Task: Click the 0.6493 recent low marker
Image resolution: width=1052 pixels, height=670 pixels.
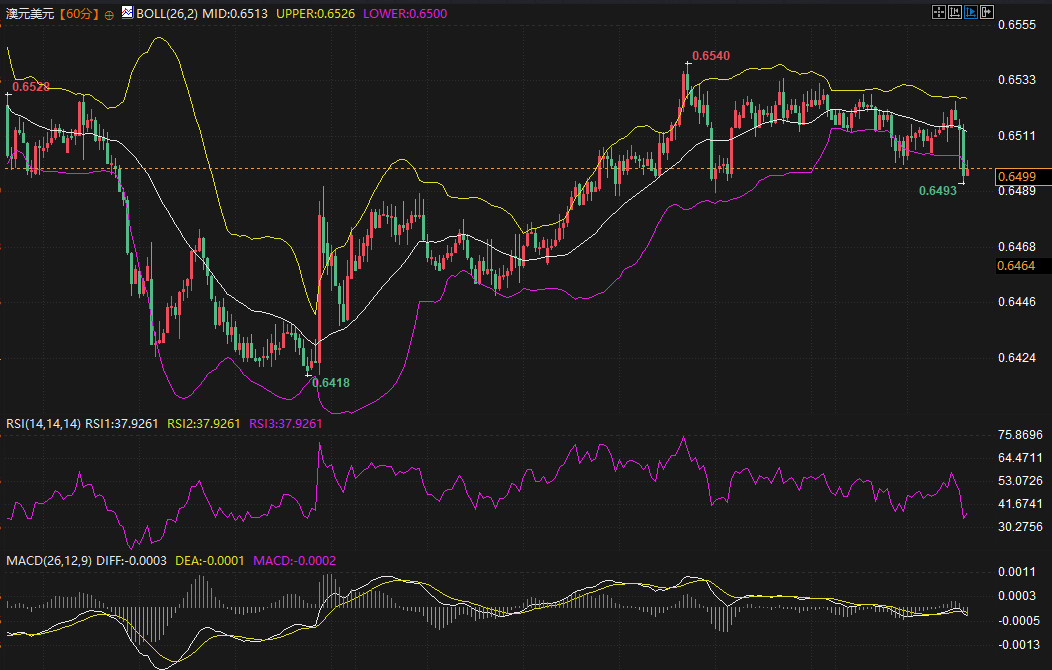Action: (x=938, y=190)
